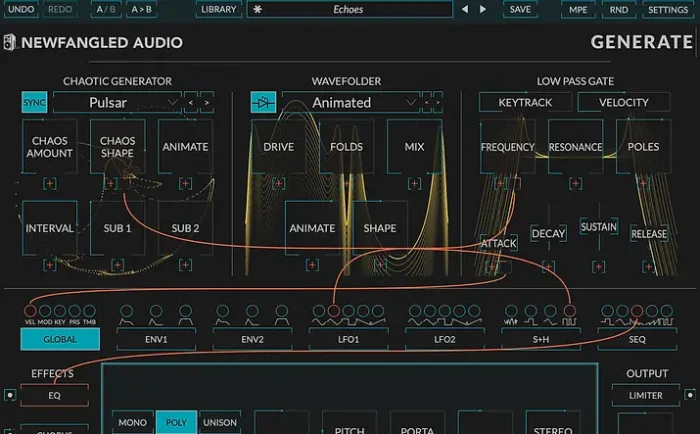
Task: Open the LIBRARY browser
Action: tap(218, 9)
